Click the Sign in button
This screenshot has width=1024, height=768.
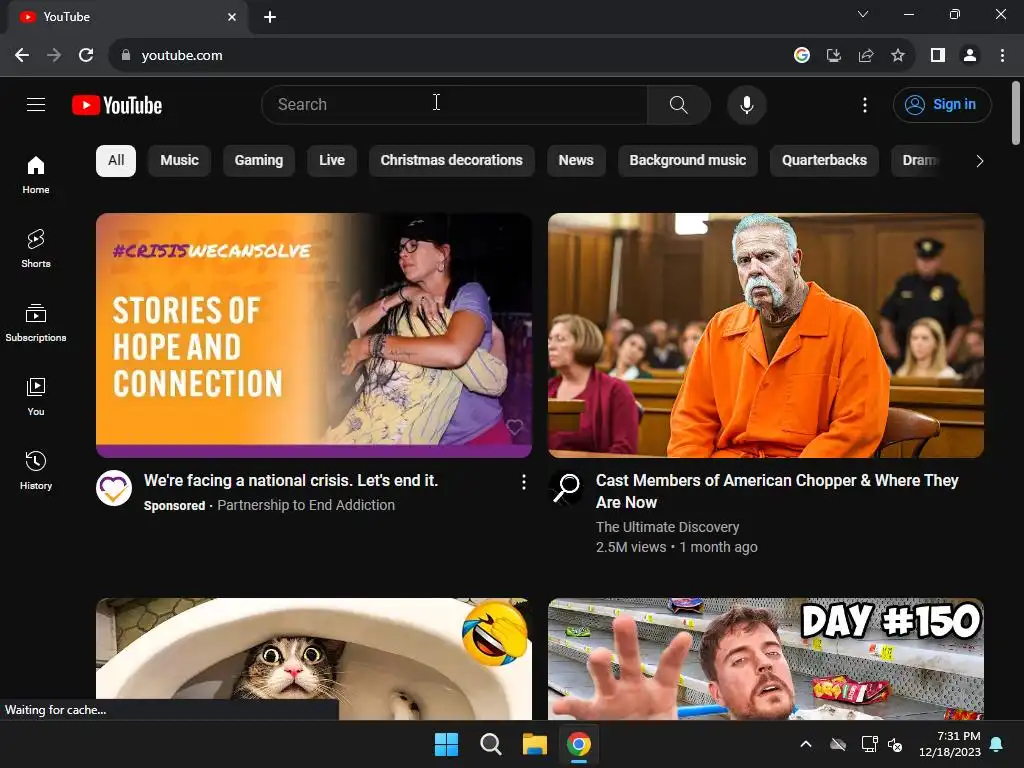[942, 104]
